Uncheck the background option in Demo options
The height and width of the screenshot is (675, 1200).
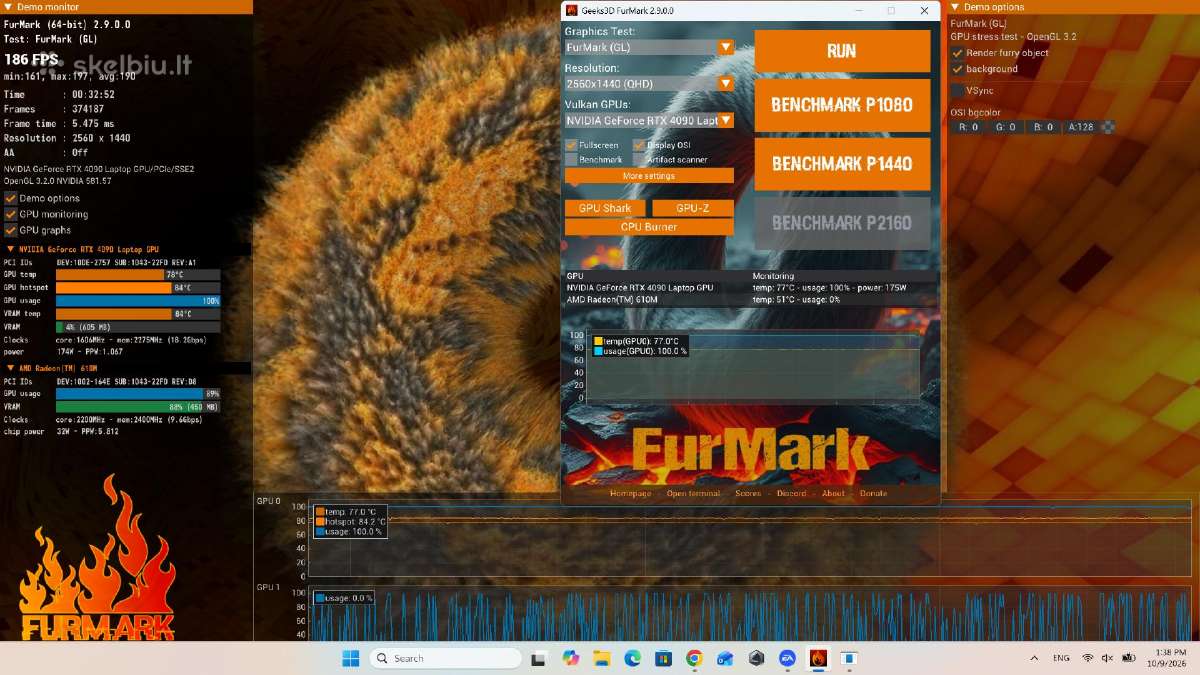957,69
